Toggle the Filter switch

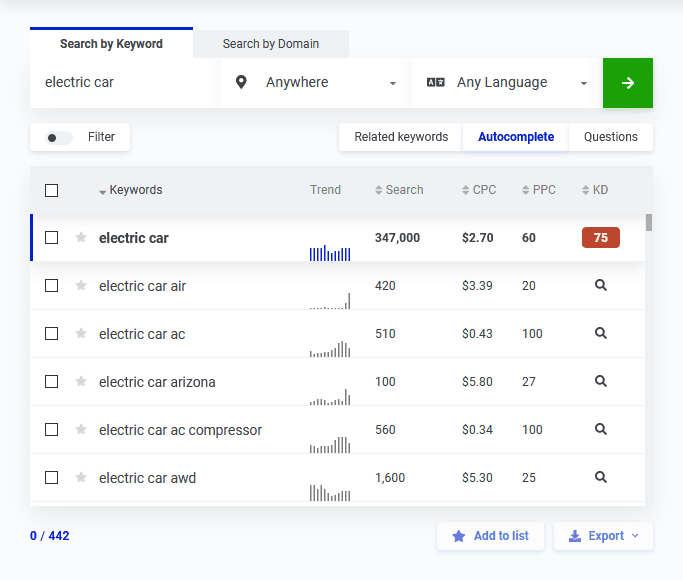click(x=59, y=138)
